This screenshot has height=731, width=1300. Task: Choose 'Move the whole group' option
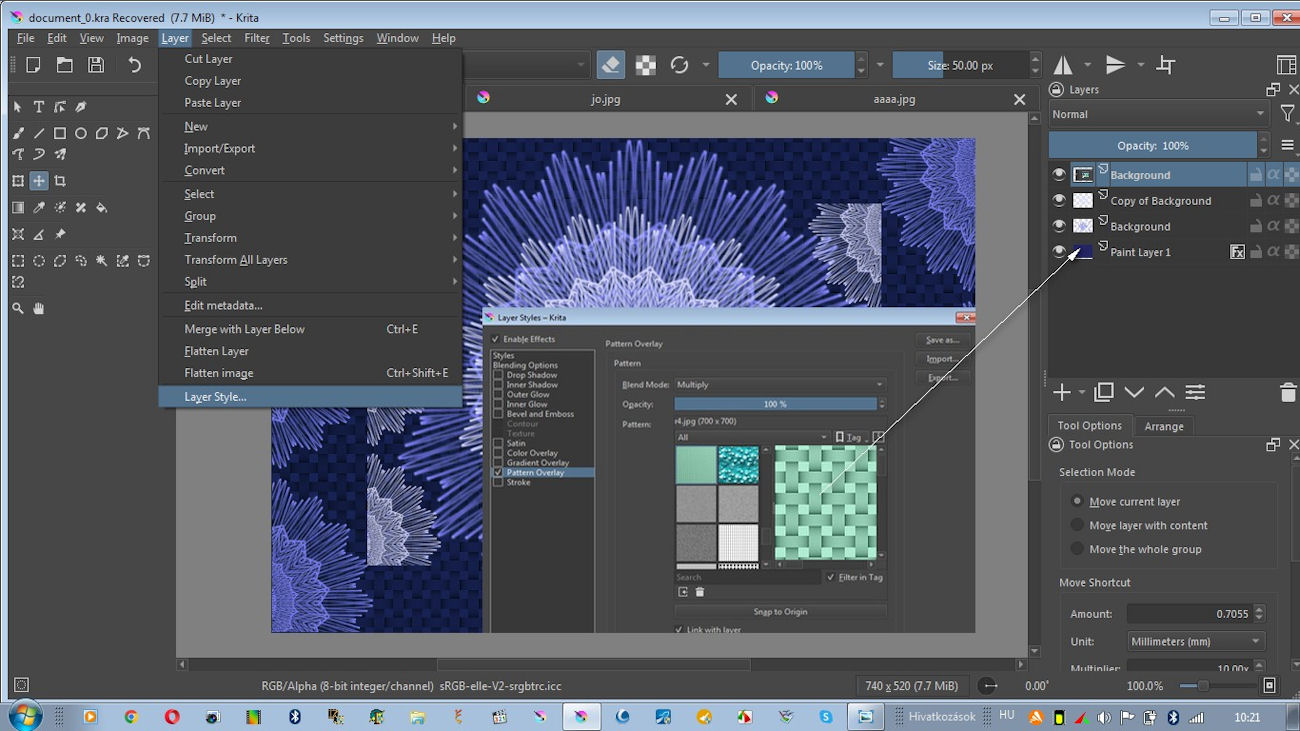(1077, 549)
